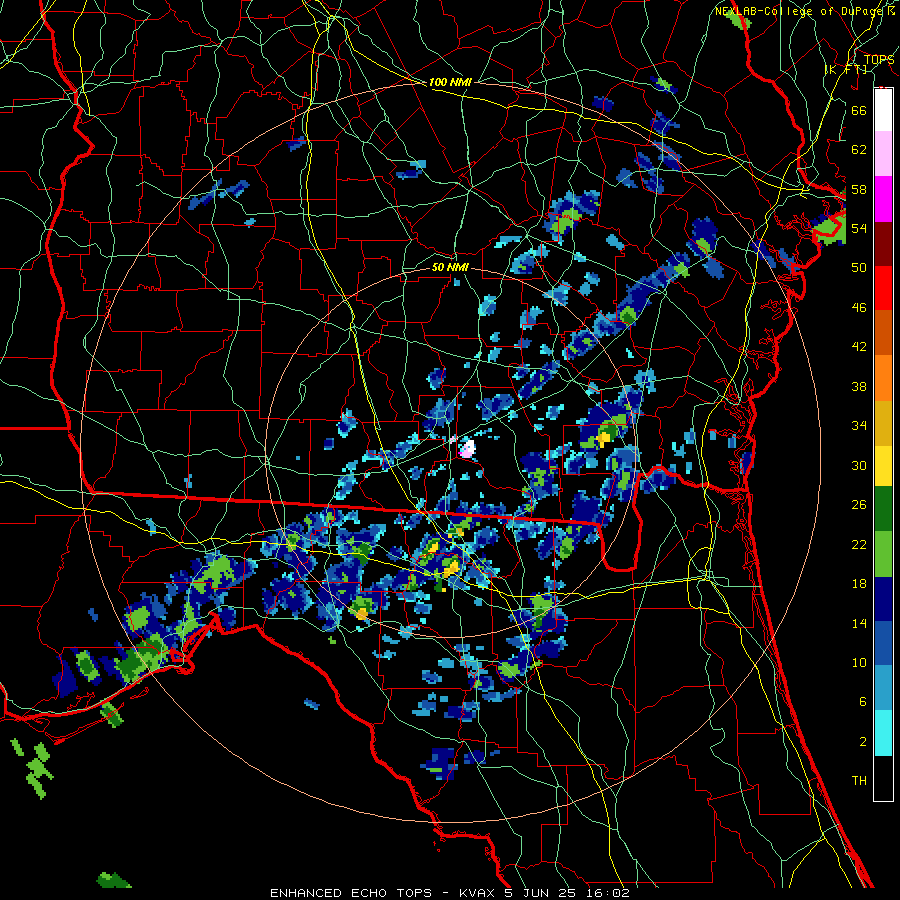Click the legend value "22"
The height and width of the screenshot is (900, 900).
(x=859, y=544)
